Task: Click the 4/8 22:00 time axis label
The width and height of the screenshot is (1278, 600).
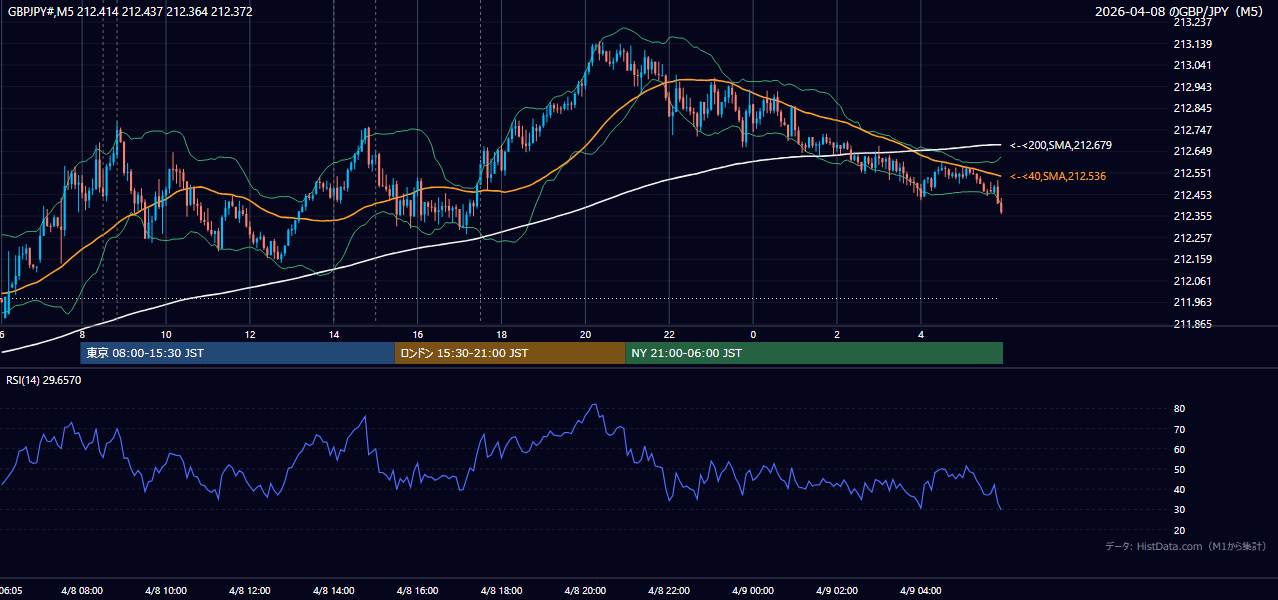Action: [670, 591]
